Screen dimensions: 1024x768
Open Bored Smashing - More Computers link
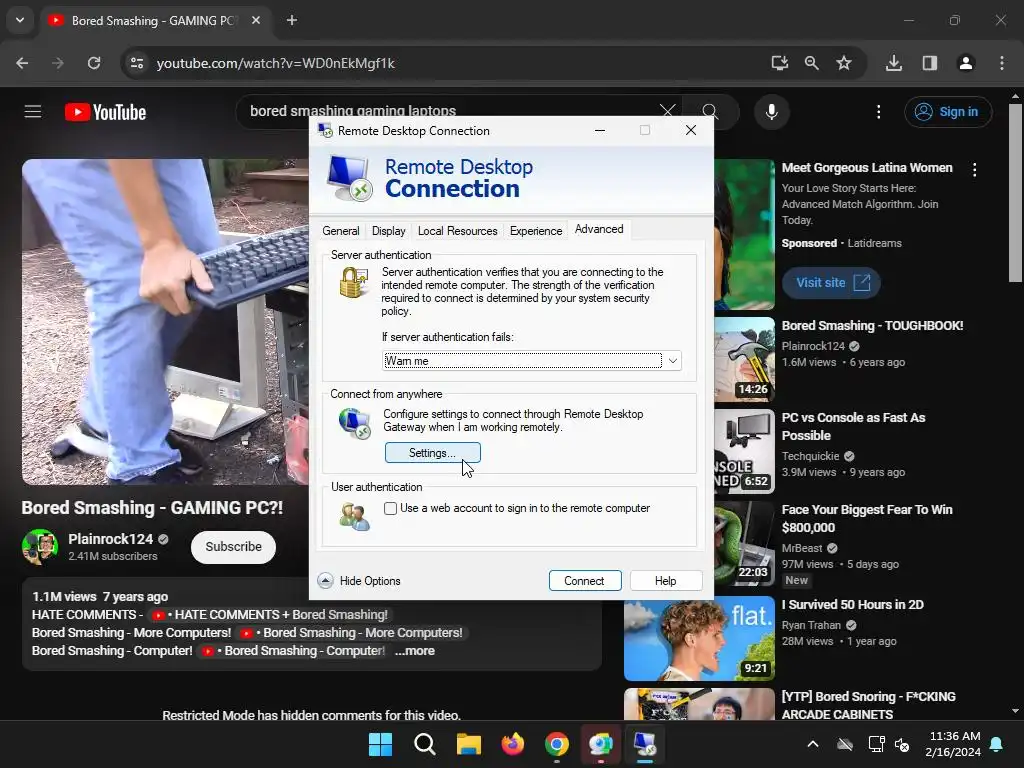click(351, 633)
